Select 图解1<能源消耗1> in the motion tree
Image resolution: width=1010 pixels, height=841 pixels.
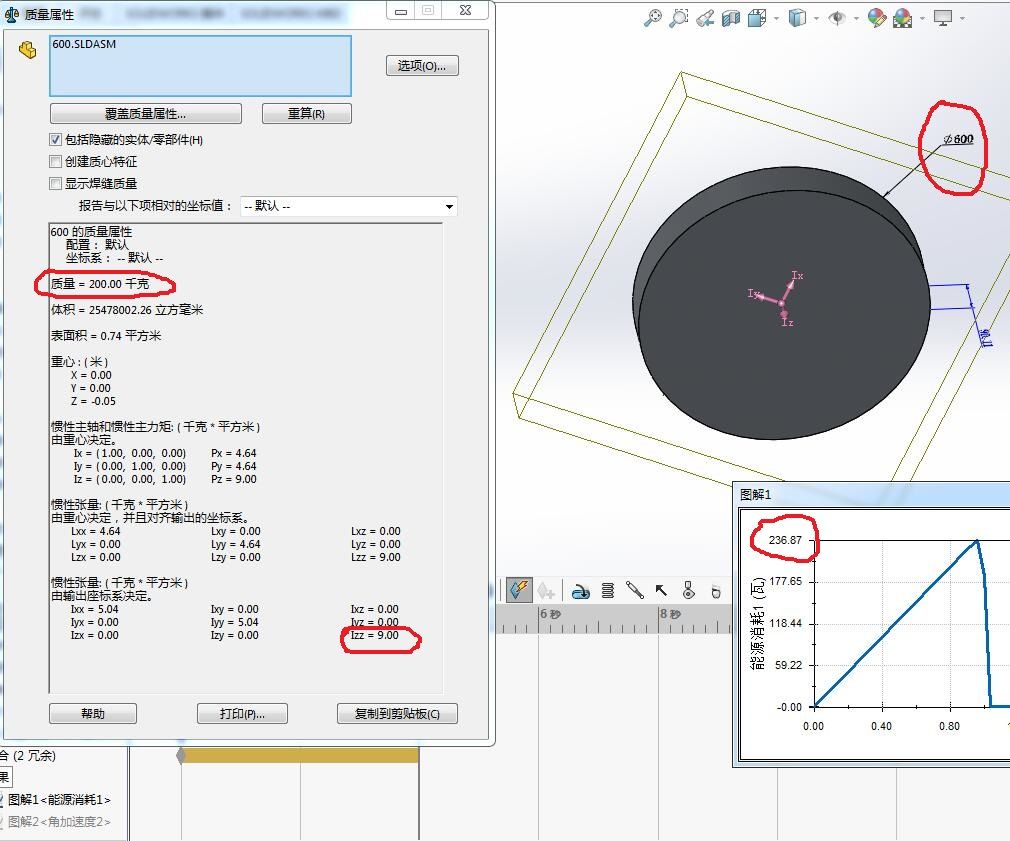tap(60, 800)
